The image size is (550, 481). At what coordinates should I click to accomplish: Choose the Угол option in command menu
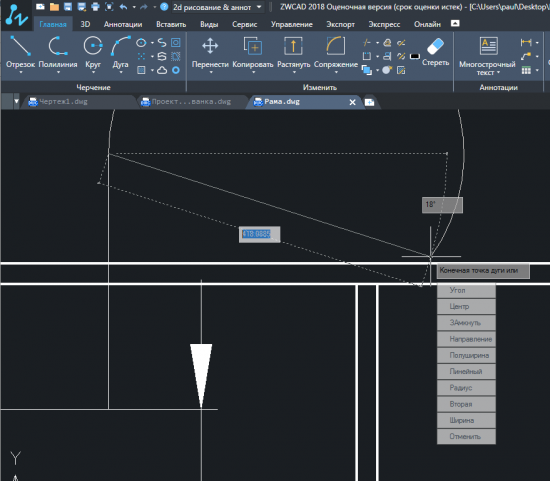(466, 290)
